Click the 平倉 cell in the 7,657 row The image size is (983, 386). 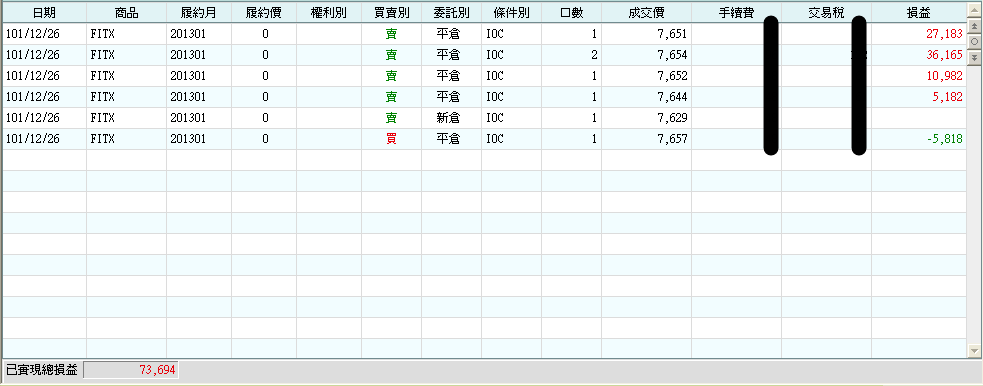pos(451,139)
